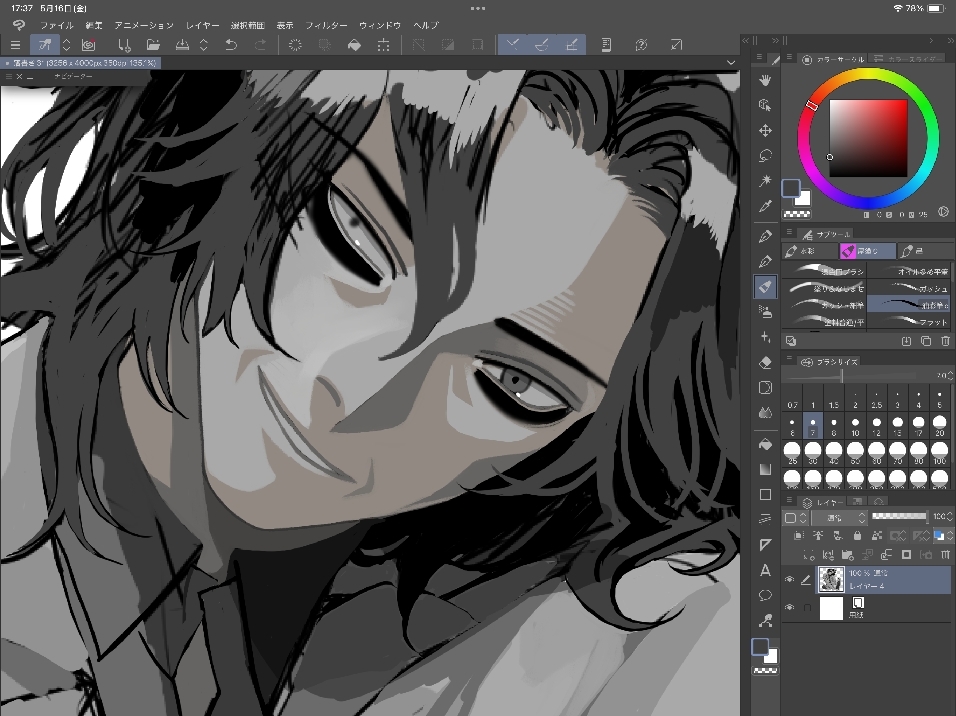The width and height of the screenshot is (956, 716).
Task: Hide レイヤー 4 using its eye icon
Action: [x=789, y=580]
